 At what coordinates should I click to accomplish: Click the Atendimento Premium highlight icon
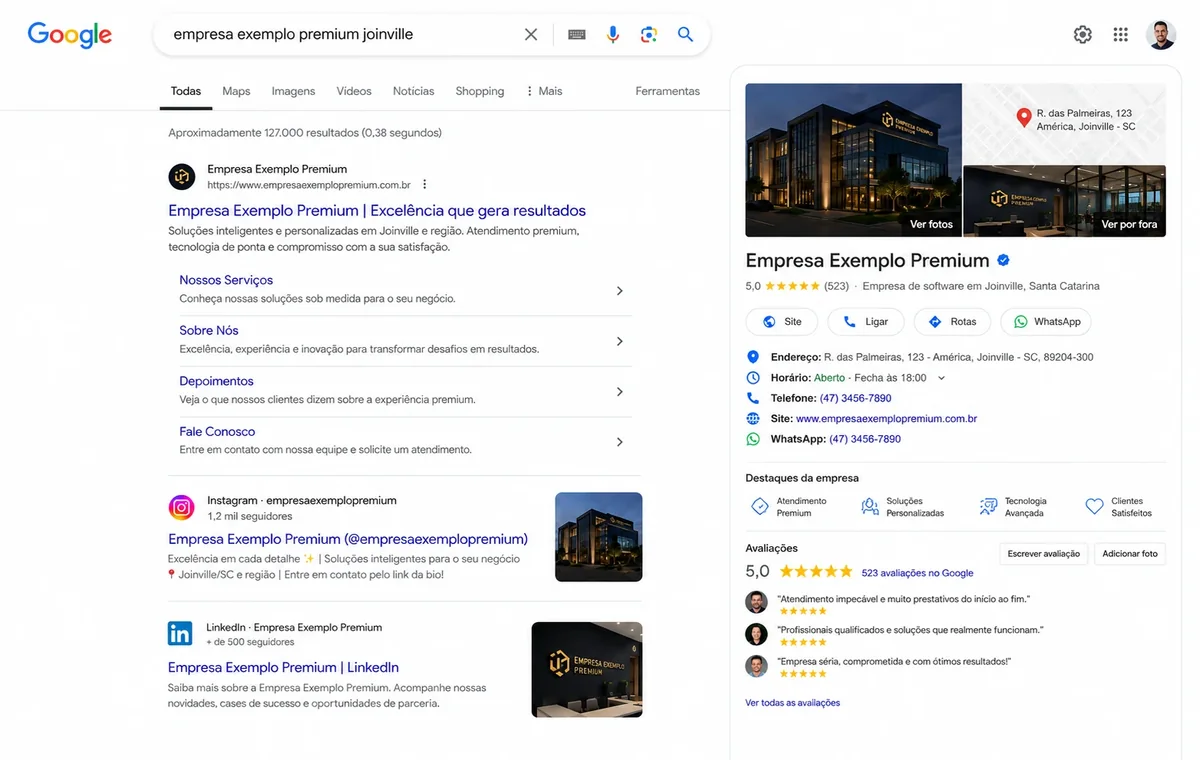[760, 507]
